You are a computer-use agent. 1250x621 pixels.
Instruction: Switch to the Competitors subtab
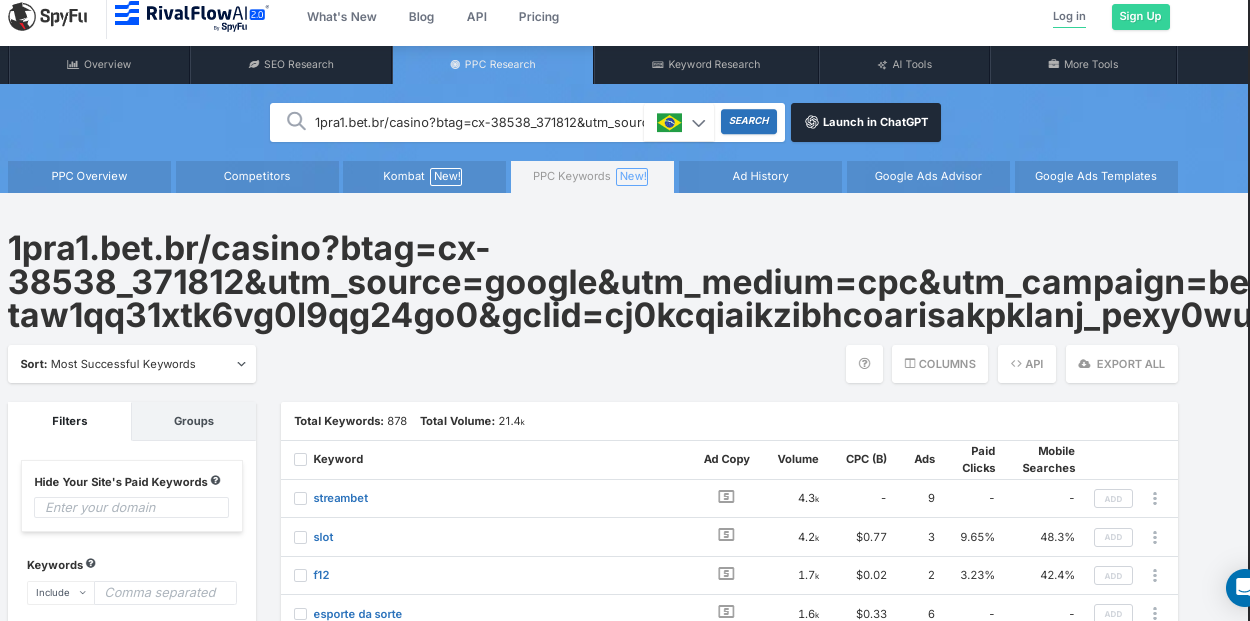[257, 176]
